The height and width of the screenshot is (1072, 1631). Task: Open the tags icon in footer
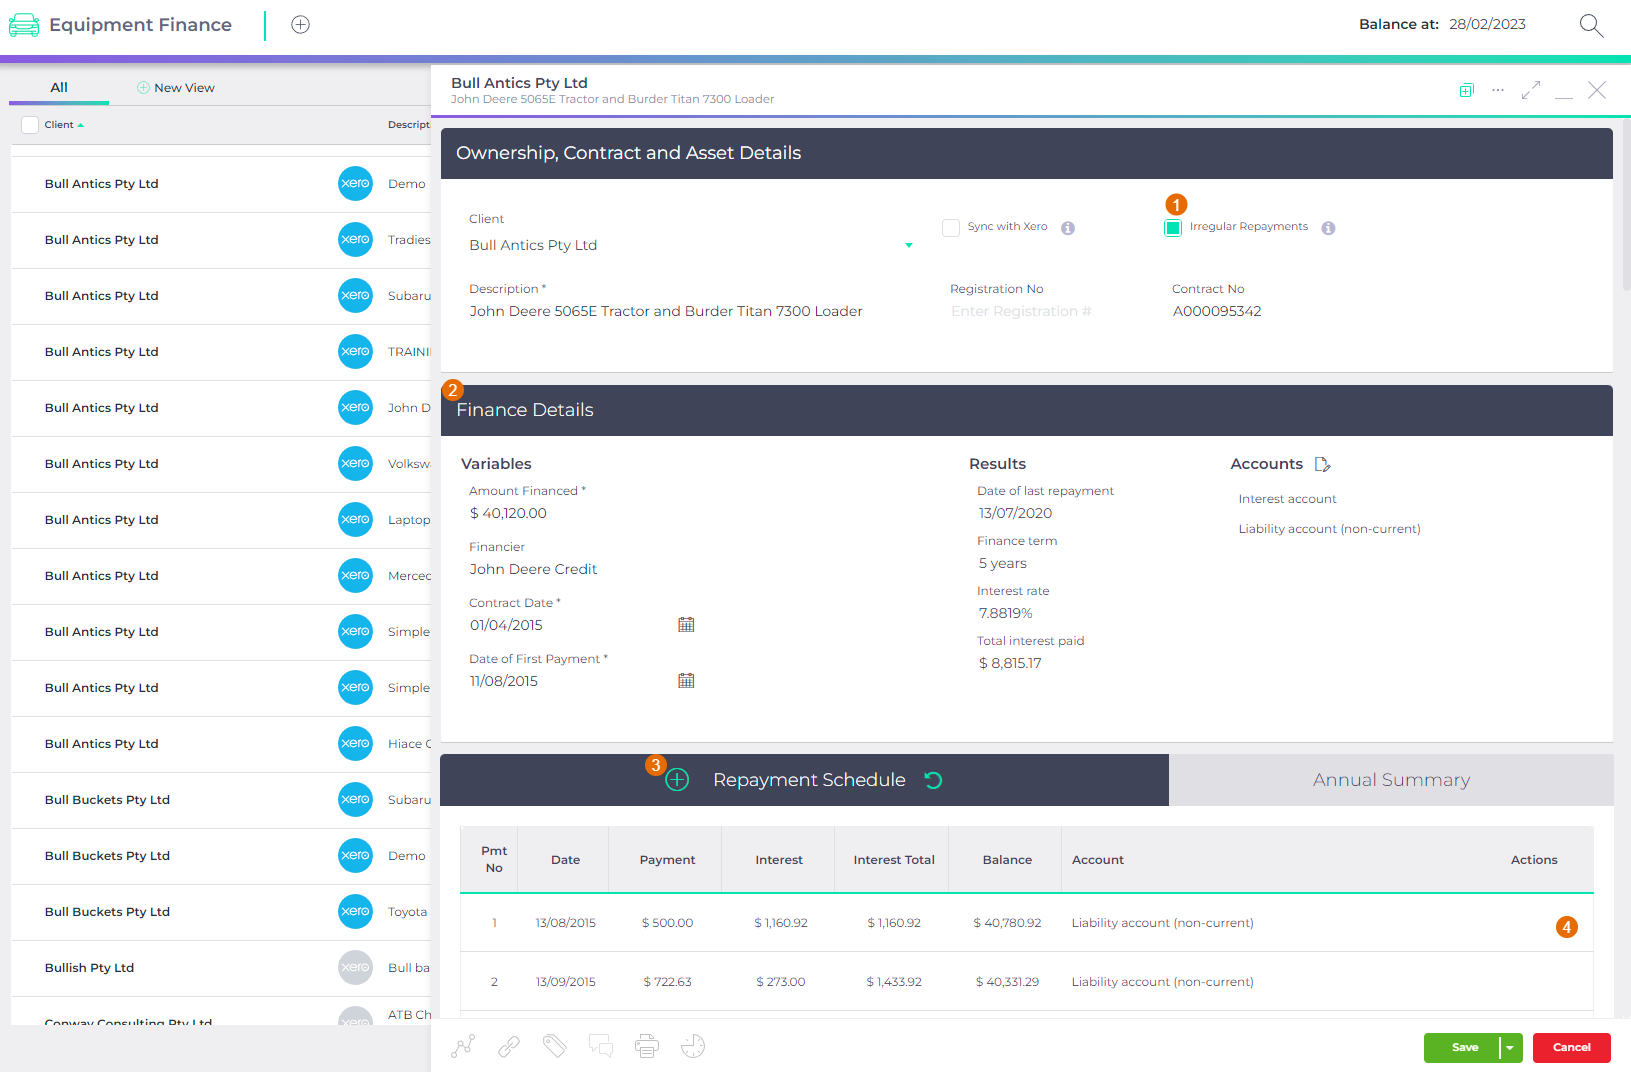click(555, 1047)
